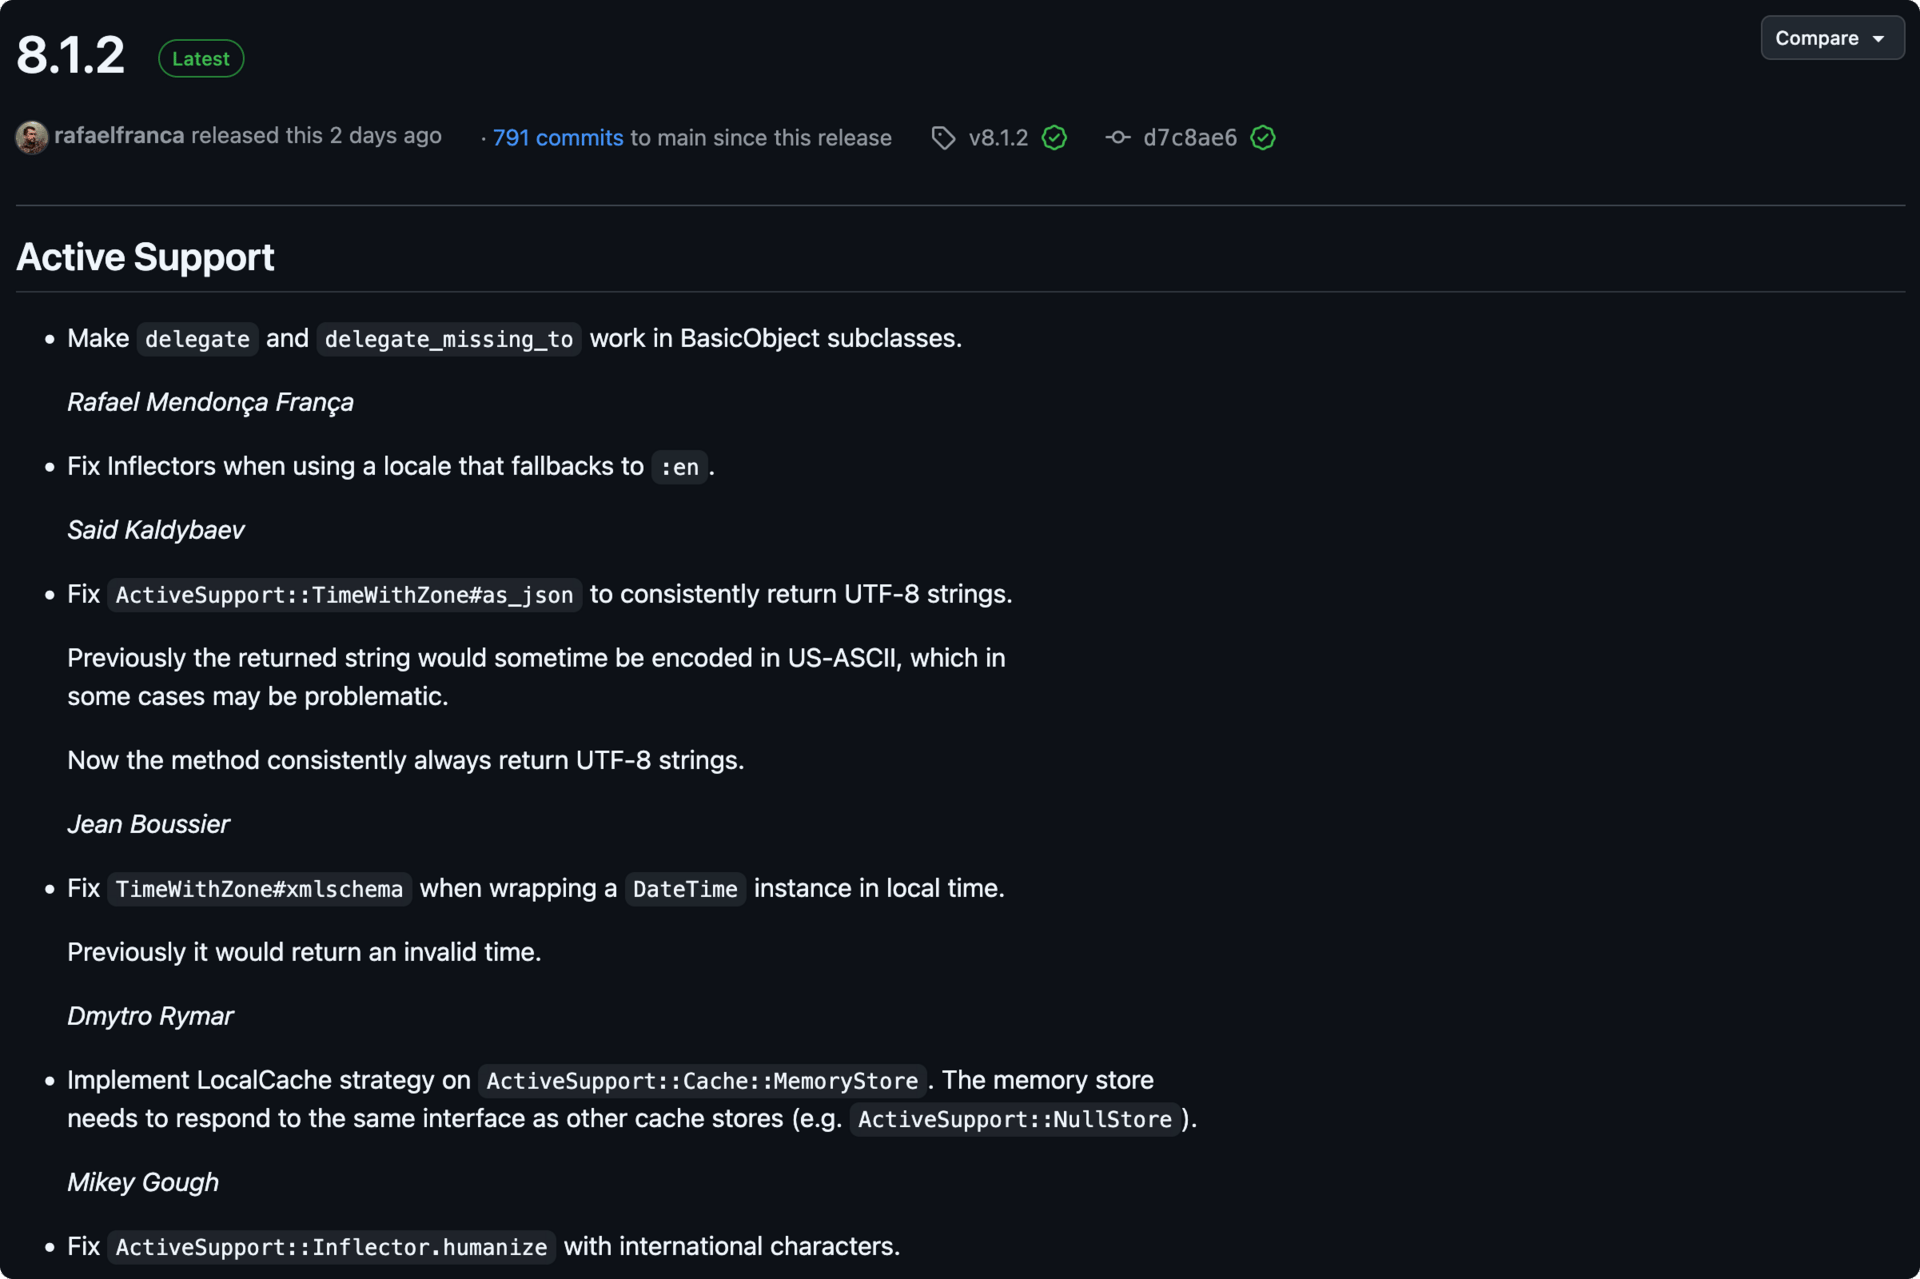The image size is (1920, 1279).
Task: Click the ActiveSupport::TimeWithZone#as_json code text
Action: 344,595
